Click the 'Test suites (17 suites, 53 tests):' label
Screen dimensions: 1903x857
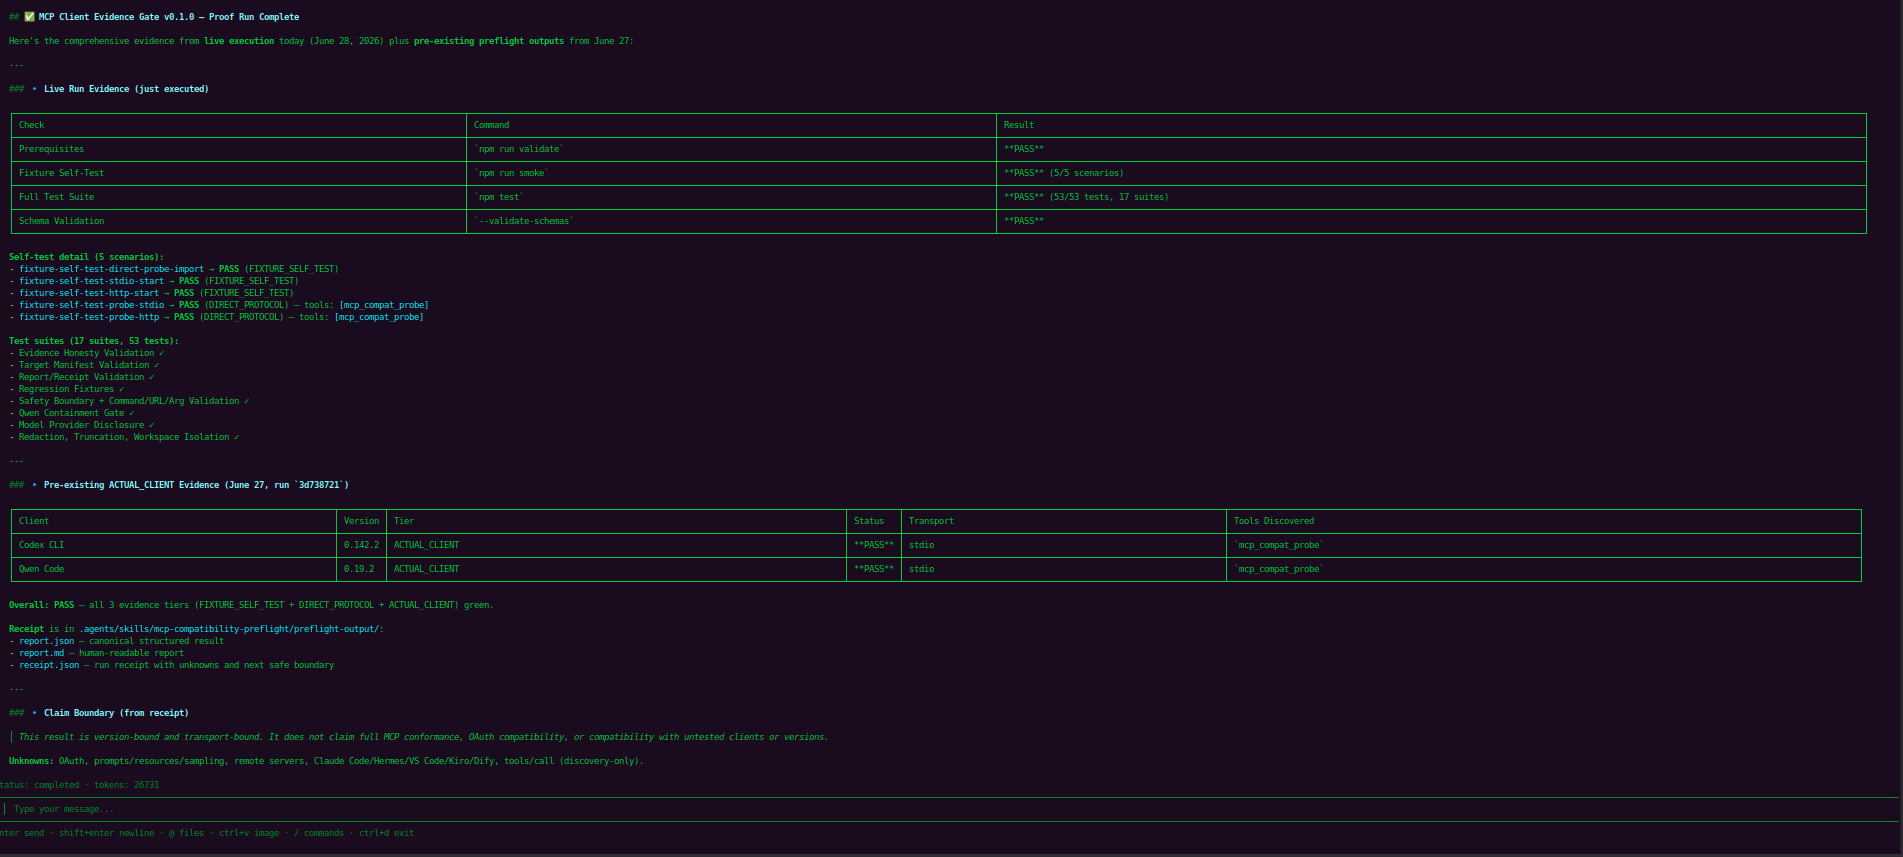coord(94,341)
